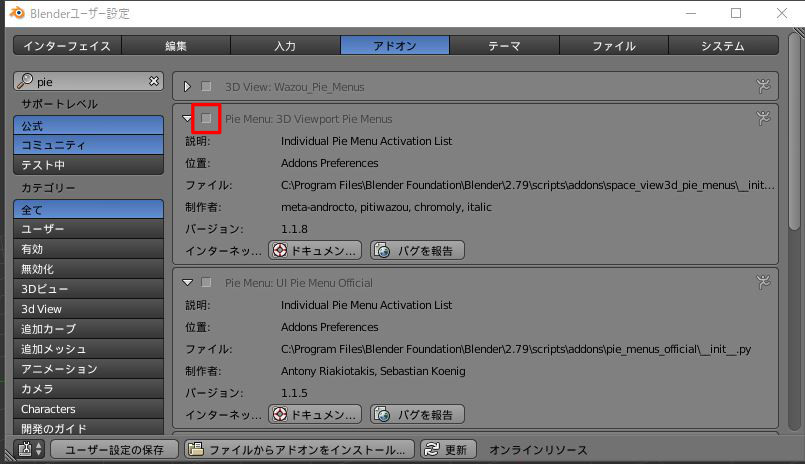This screenshot has height=464, width=805.
Task: Select the アニメーション category
Action: 88,369
